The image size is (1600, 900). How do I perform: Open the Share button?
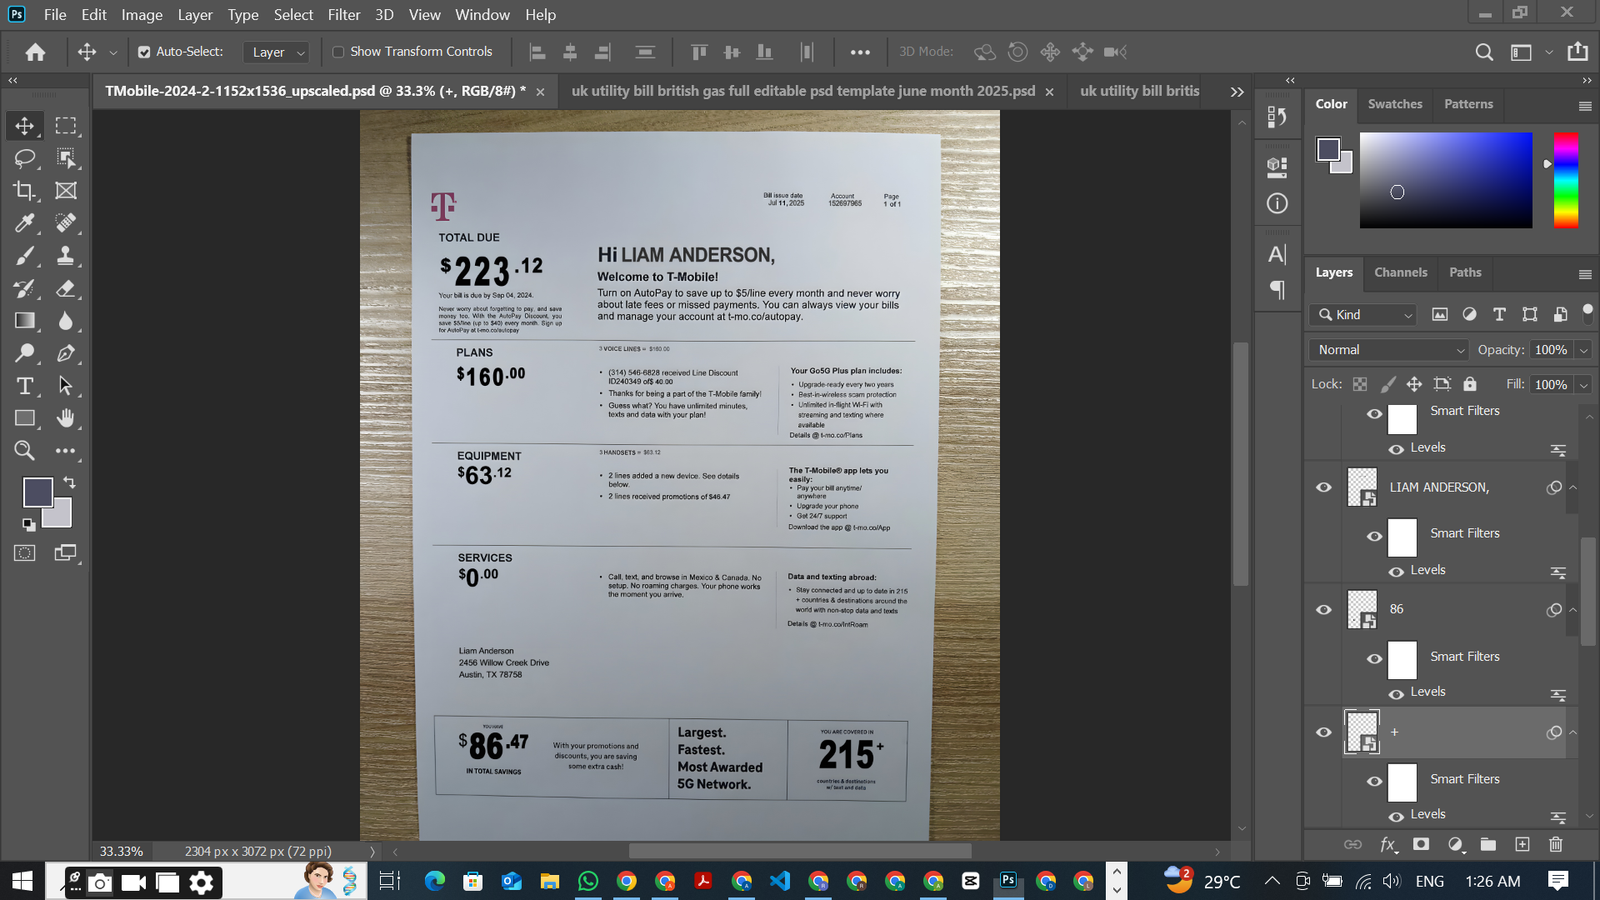(1578, 52)
